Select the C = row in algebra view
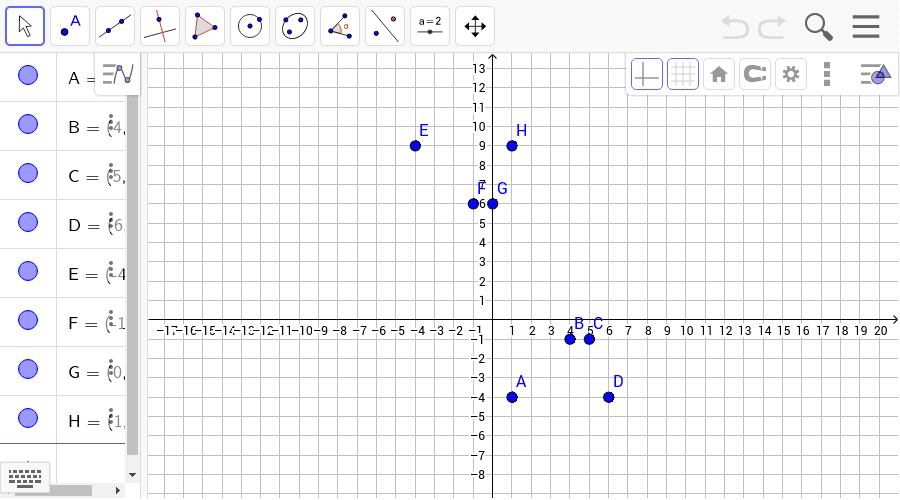 (x=63, y=175)
